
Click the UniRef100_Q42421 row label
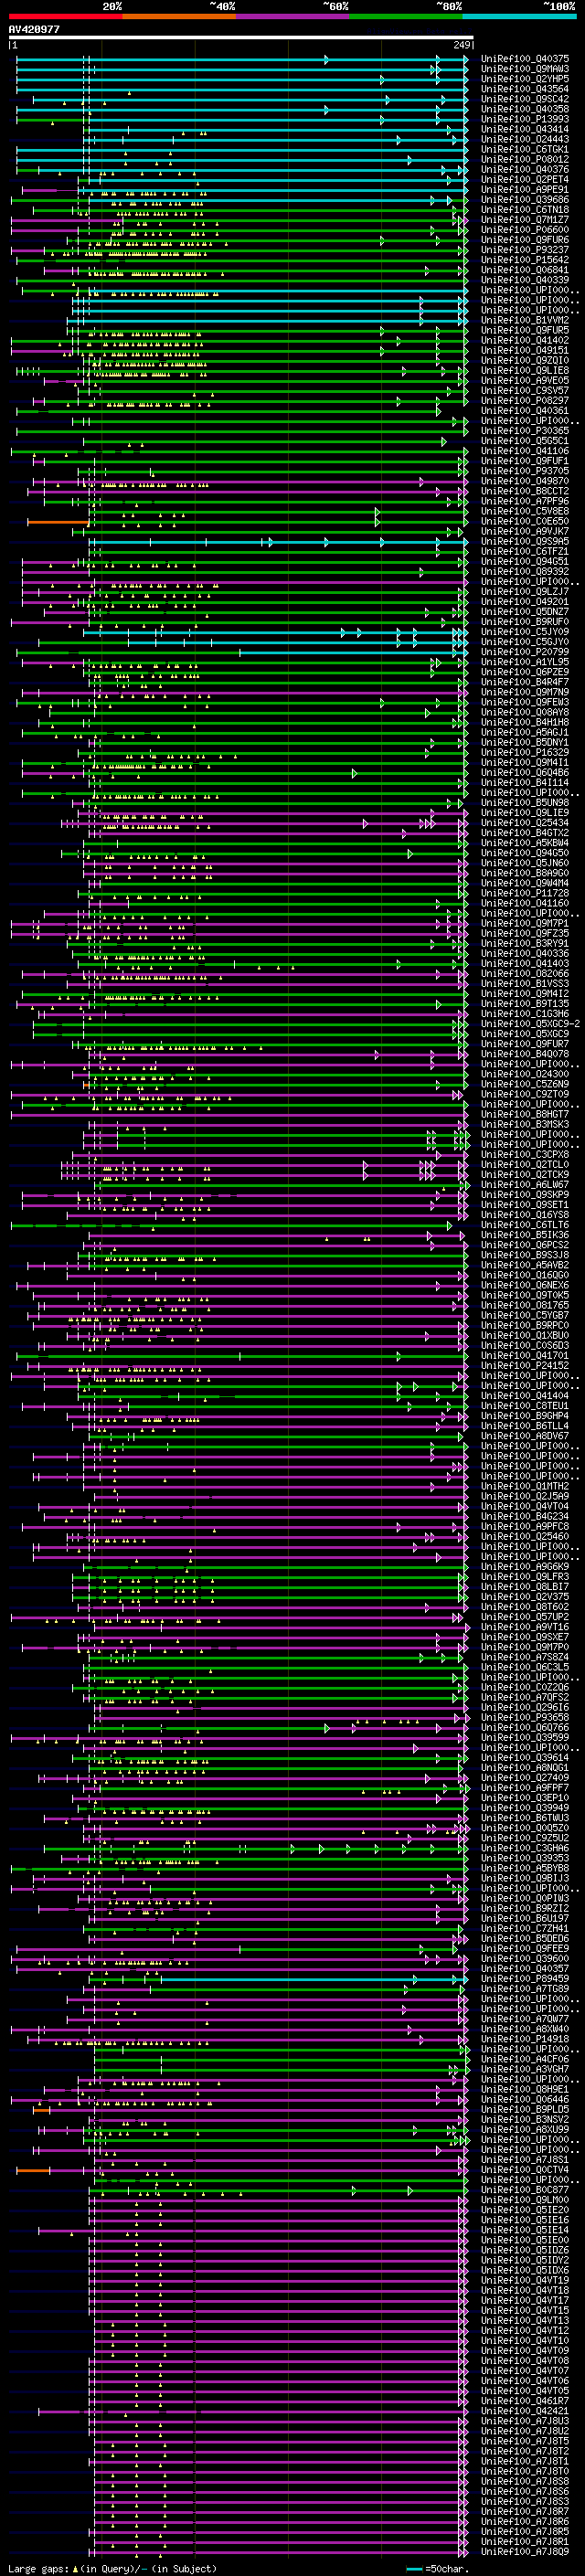pyautogui.click(x=525, y=2410)
